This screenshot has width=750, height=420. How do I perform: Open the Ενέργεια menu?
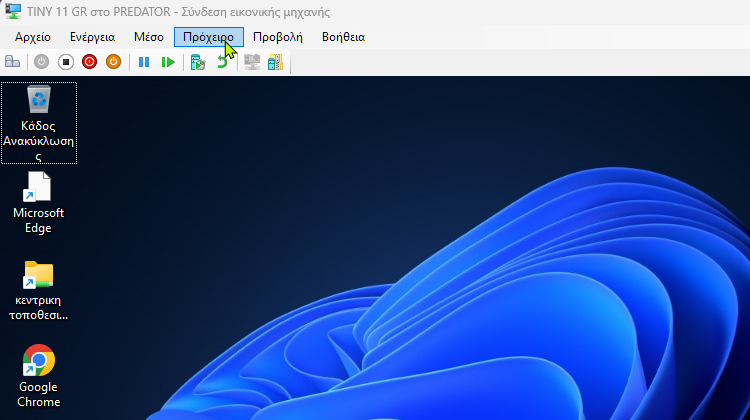92,37
